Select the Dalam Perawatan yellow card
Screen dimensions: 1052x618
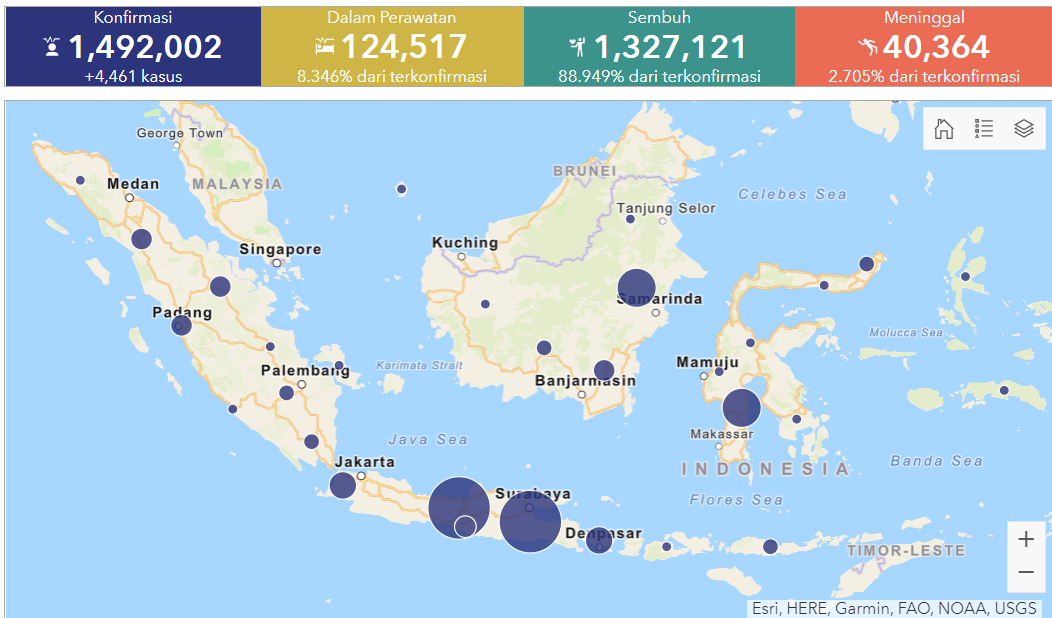392,46
